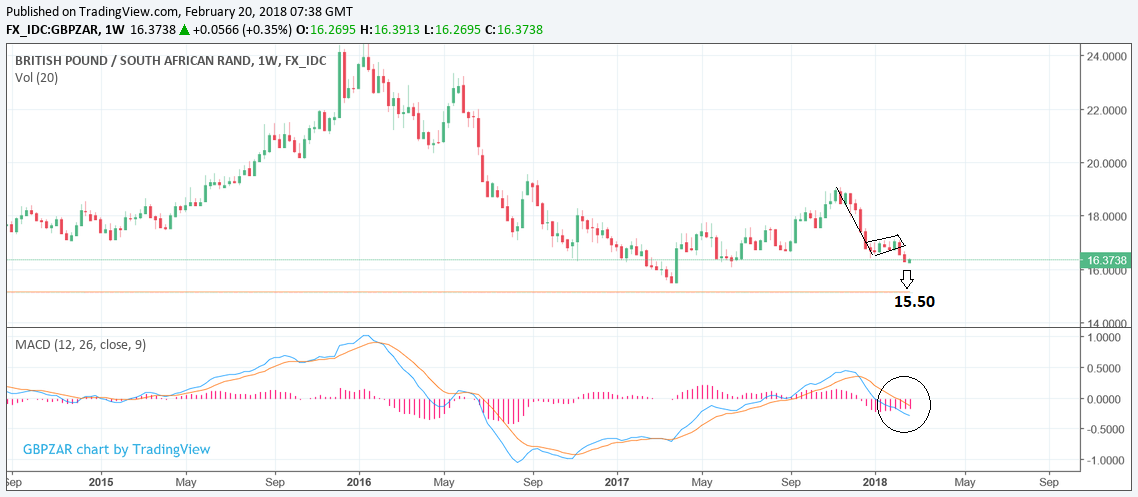The height and width of the screenshot is (497, 1138).
Task: Click 2016 on the time axis
Action: (357, 480)
